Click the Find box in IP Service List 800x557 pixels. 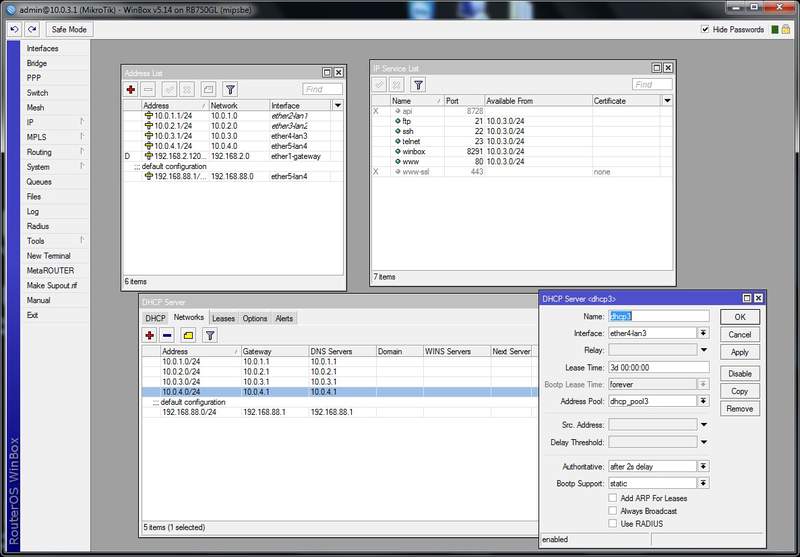pos(652,85)
